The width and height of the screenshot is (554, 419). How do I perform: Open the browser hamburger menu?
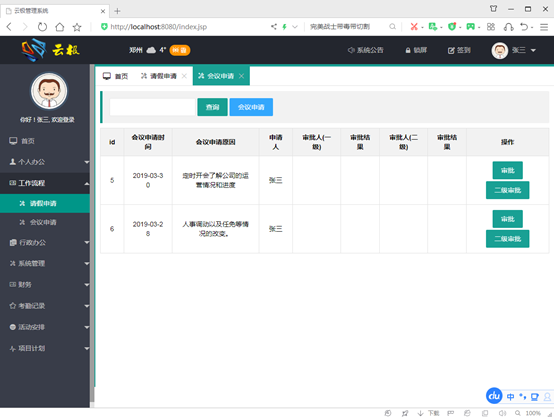544,27
